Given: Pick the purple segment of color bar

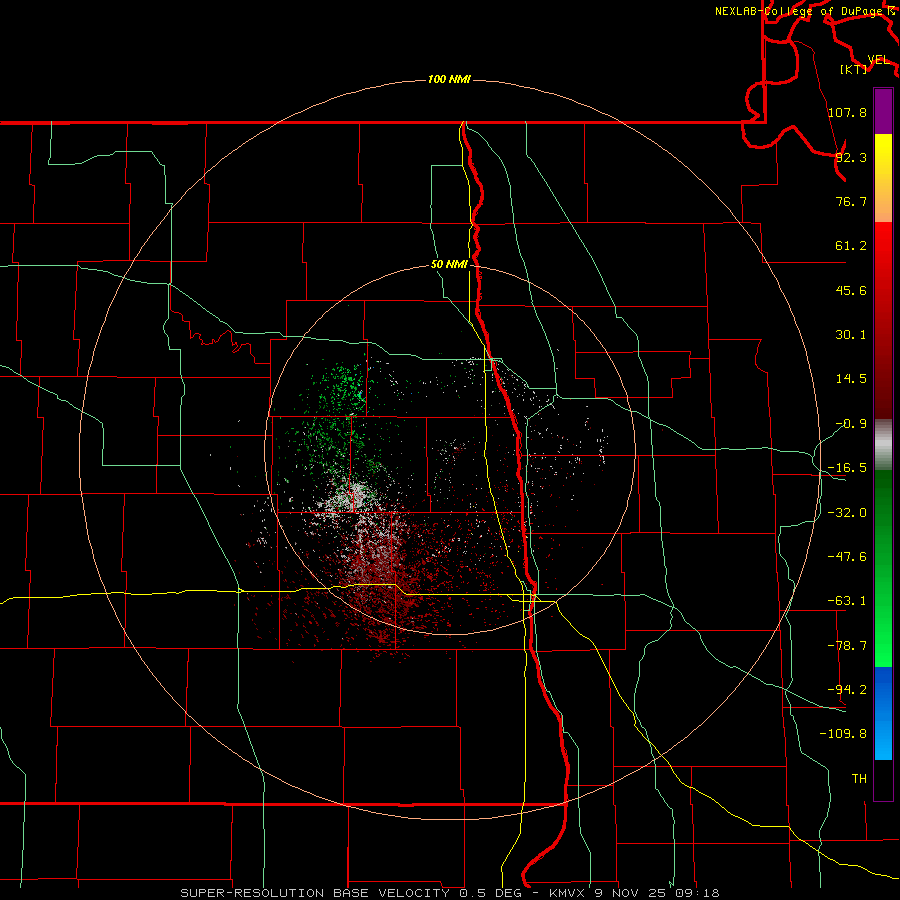Looking at the screenshot, I should coord(883,111).
